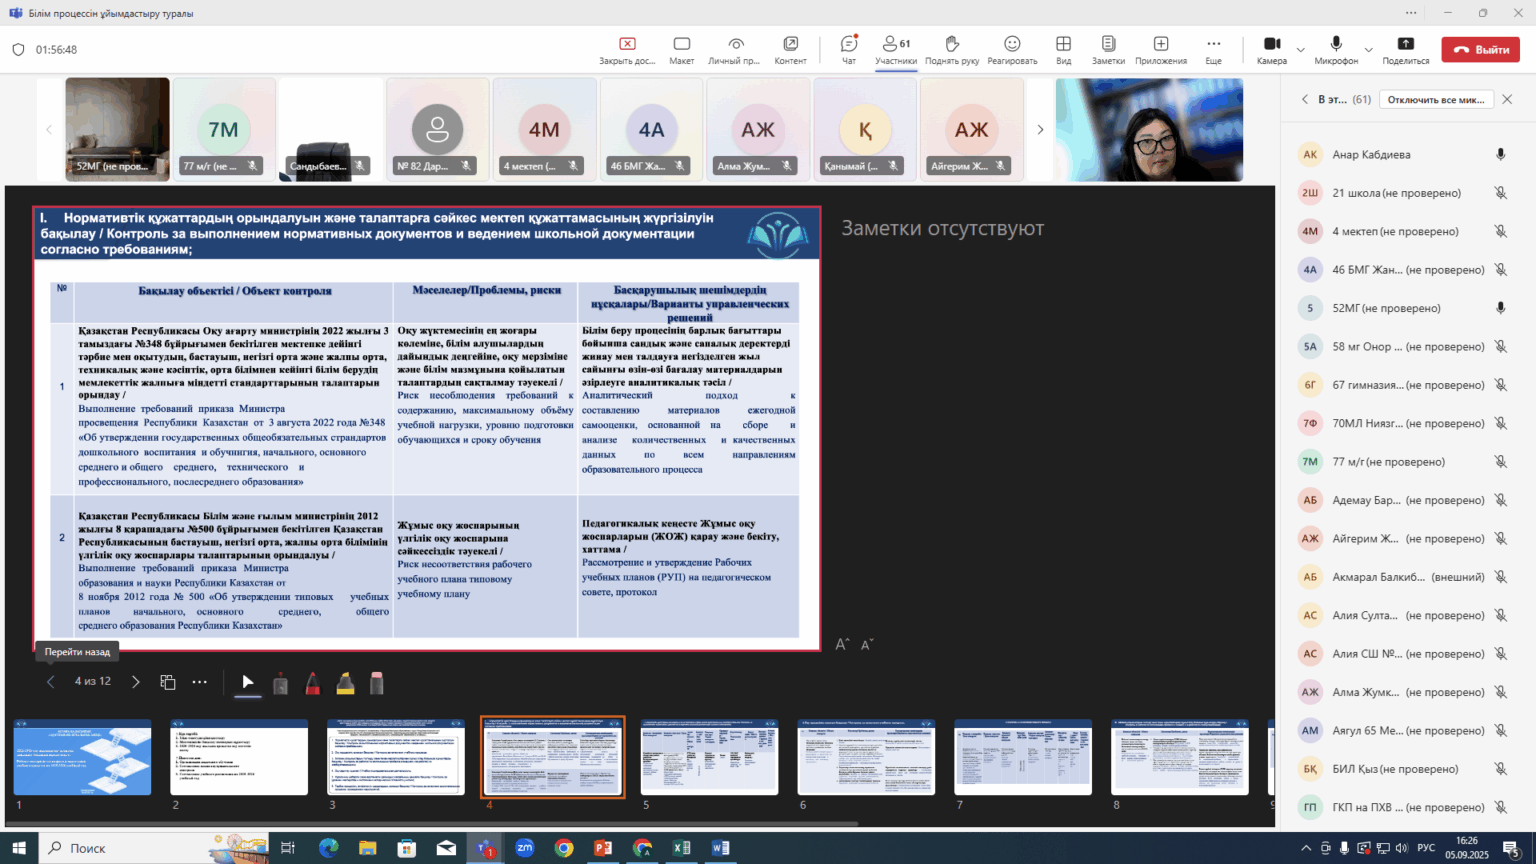Screen dimensions: 1536x864
Task: Toggle the Камера on or off
Action: point(1271,49)
